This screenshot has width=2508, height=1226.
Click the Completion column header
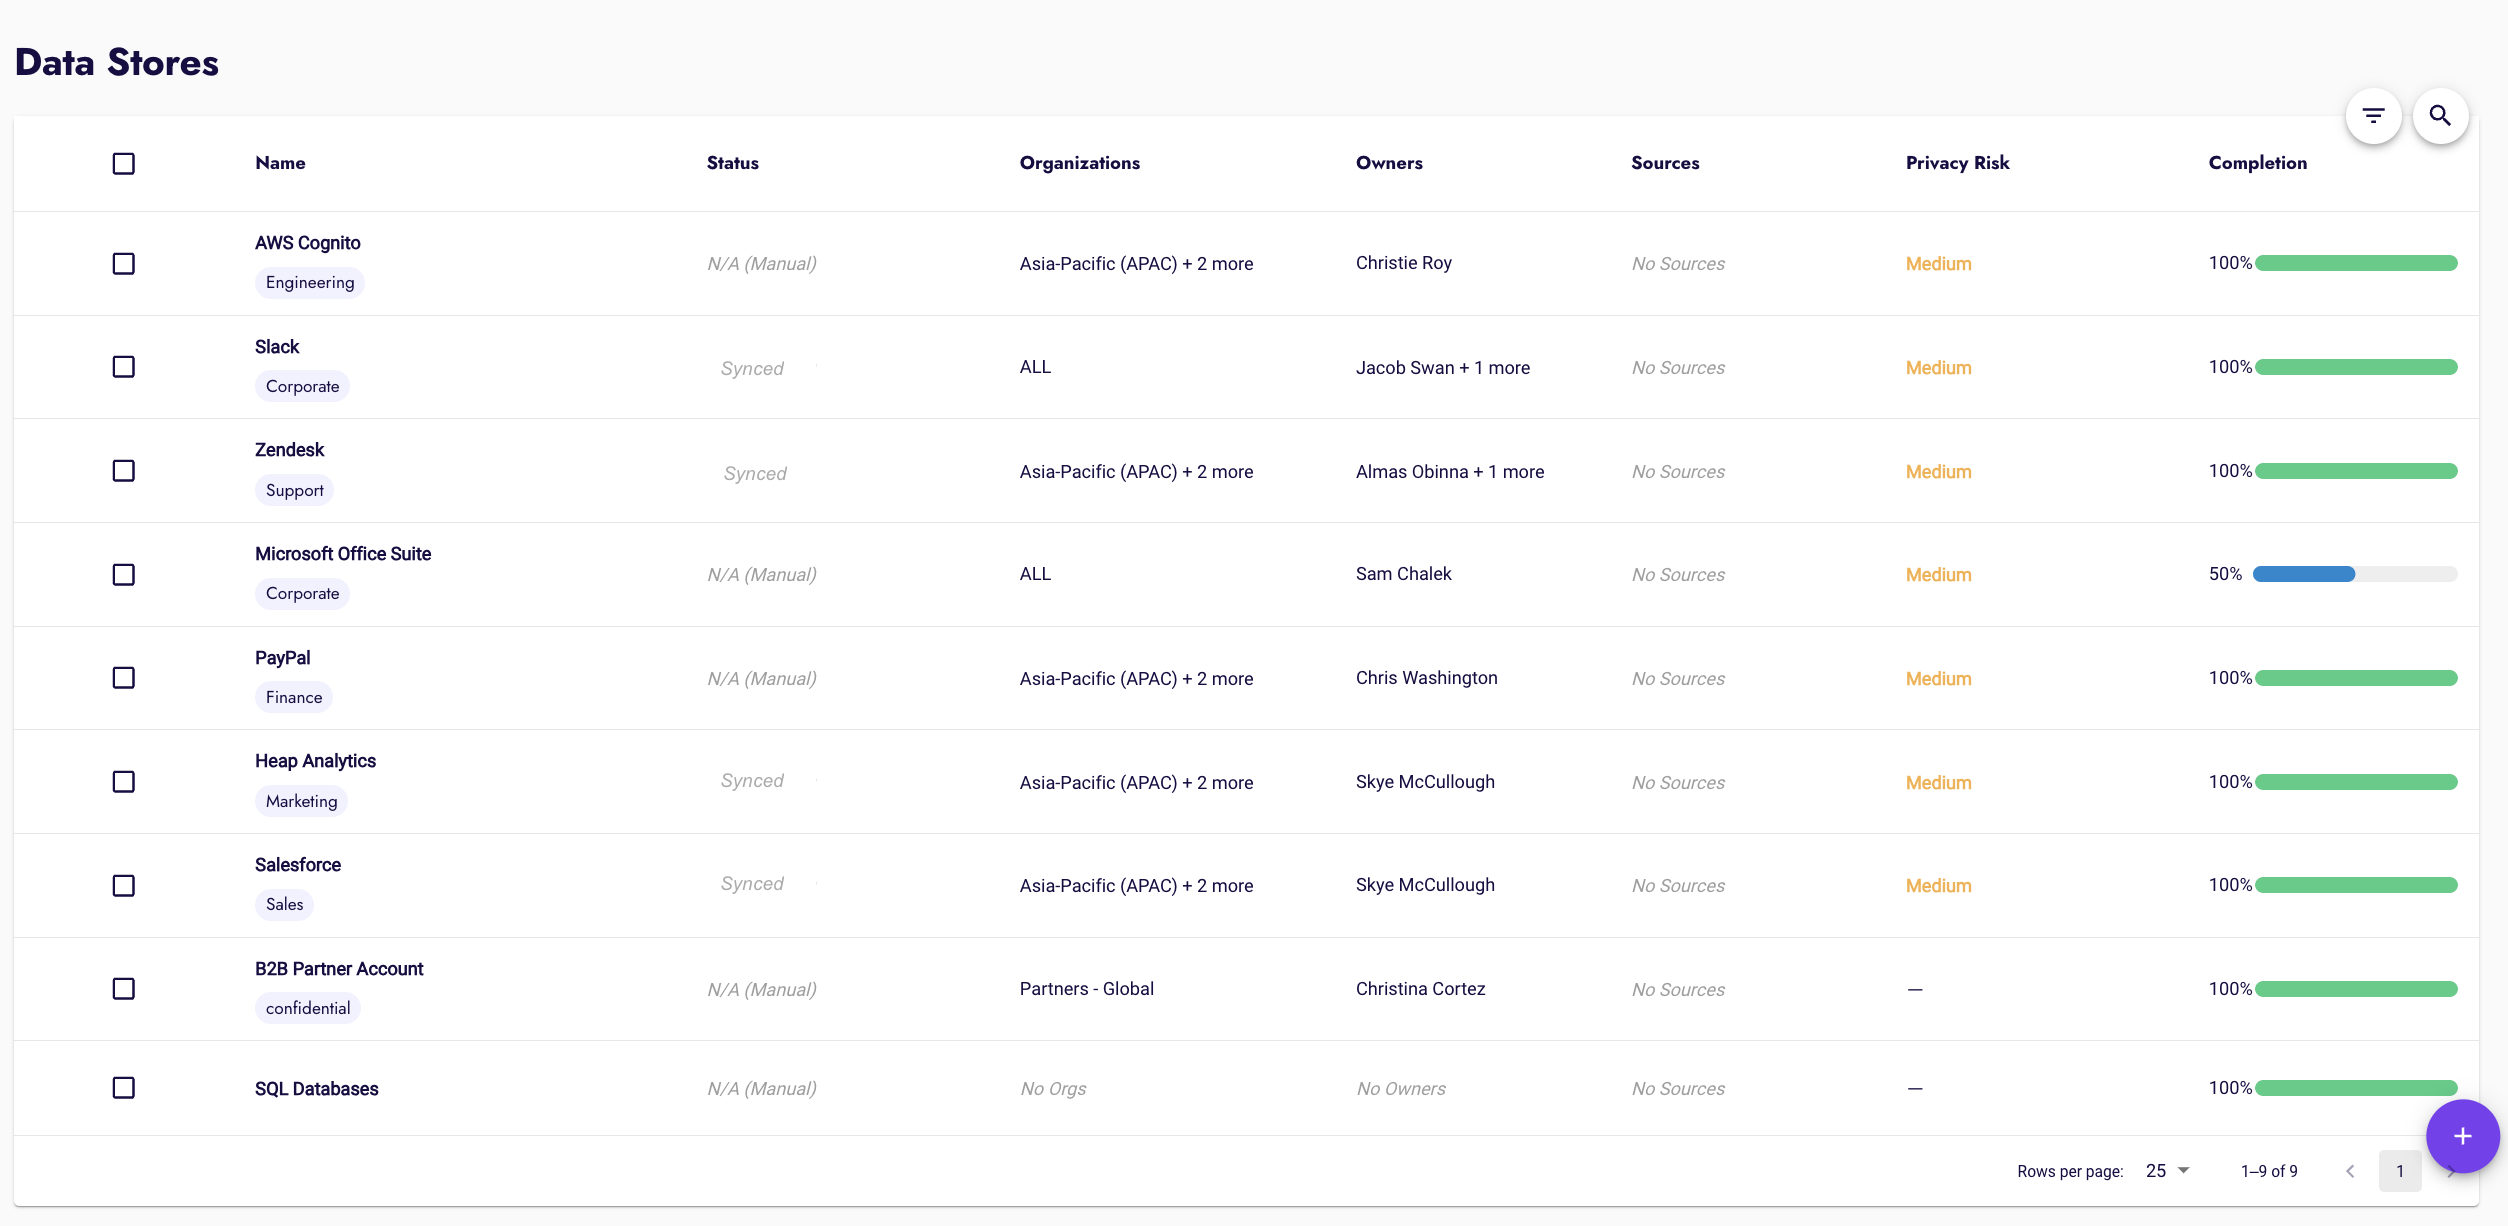(x=2258, y=163)
